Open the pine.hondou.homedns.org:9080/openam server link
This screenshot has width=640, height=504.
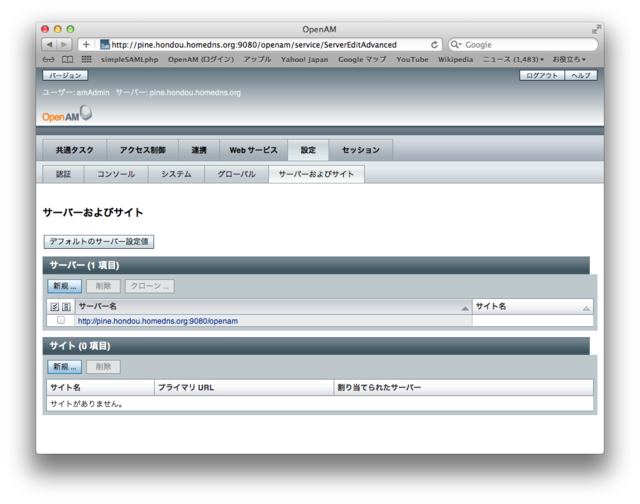click(158, 321)
